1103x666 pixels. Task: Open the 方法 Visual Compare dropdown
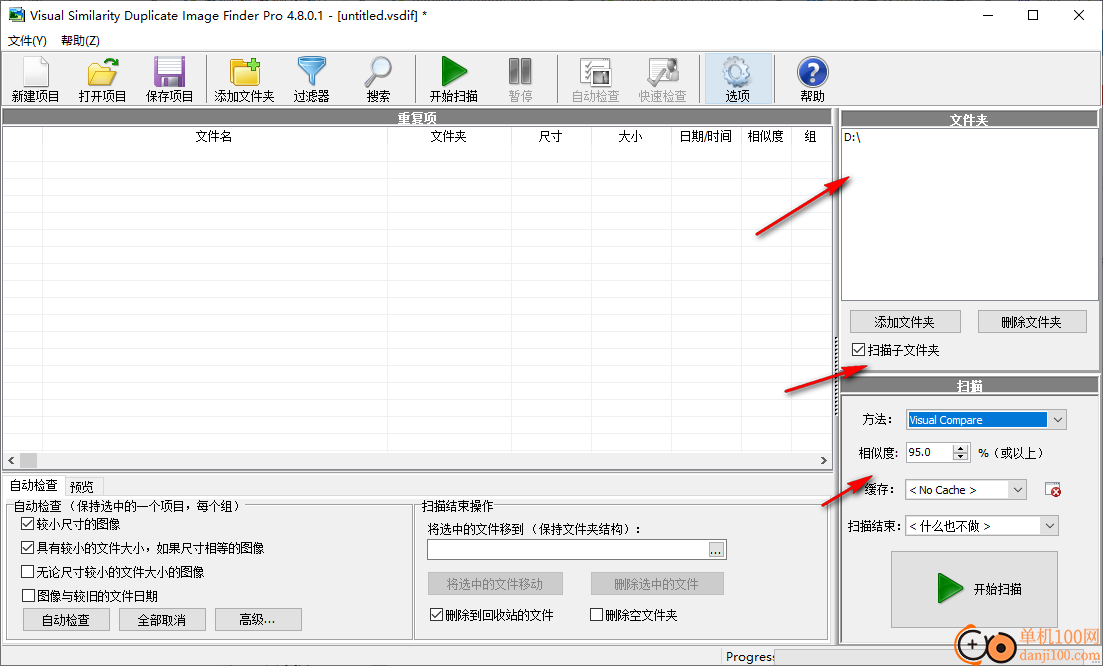[x=1057, y=420]
